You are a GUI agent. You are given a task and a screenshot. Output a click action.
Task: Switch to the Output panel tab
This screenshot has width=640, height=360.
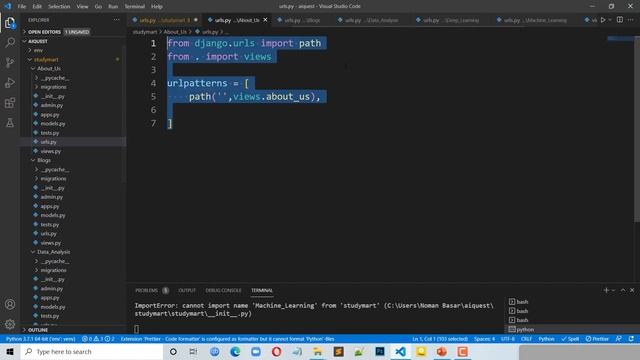pyautogui.click(x=187, y=290)
